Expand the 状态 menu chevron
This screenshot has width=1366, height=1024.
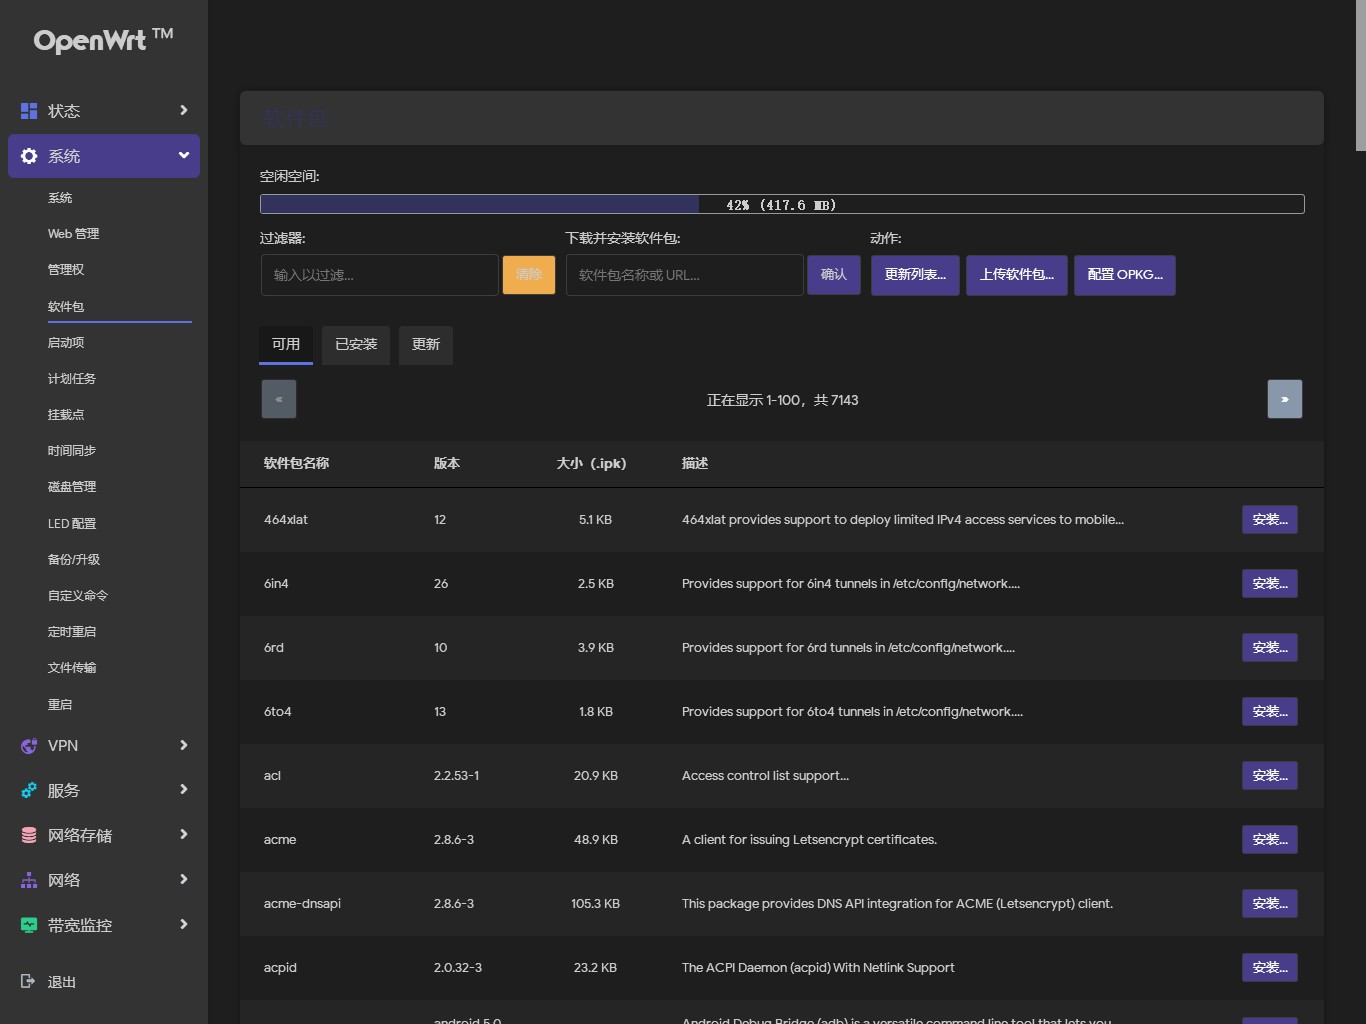coord(183,110)
